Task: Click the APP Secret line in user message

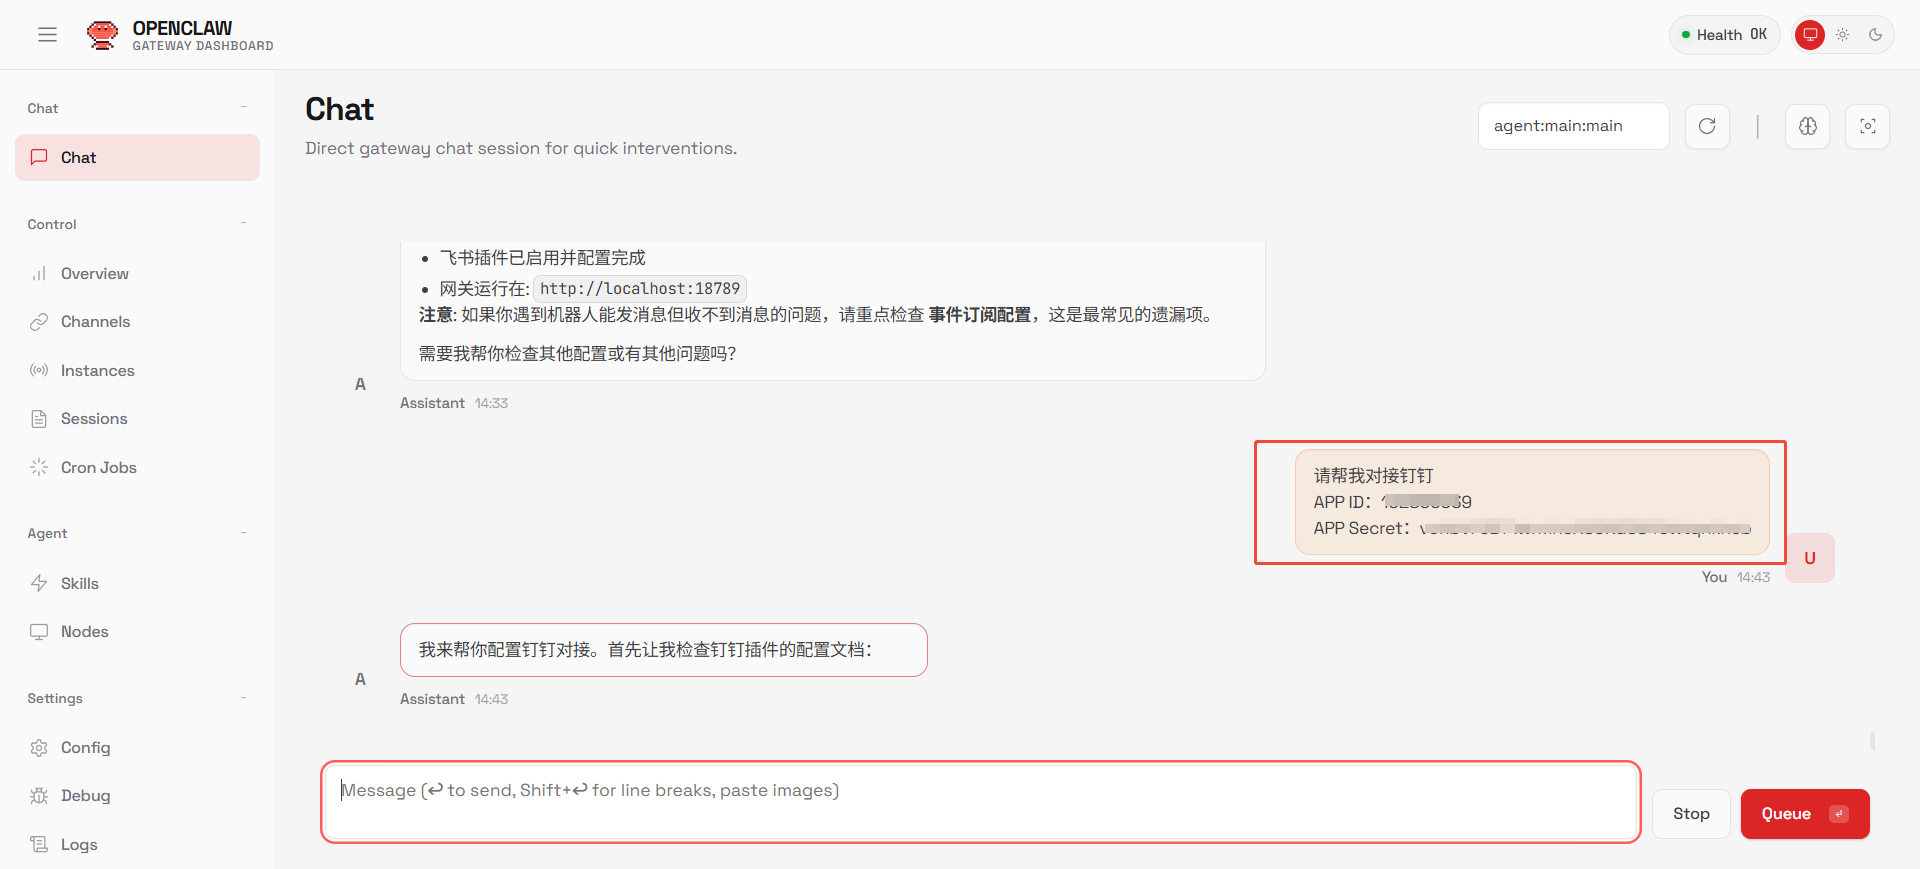Action: 1532,528
